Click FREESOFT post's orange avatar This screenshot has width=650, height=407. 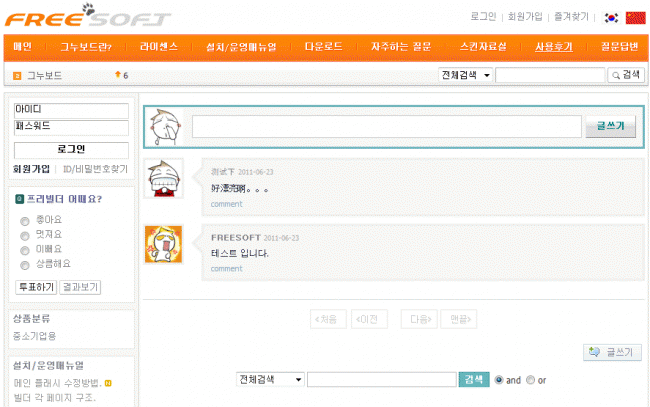163,244
